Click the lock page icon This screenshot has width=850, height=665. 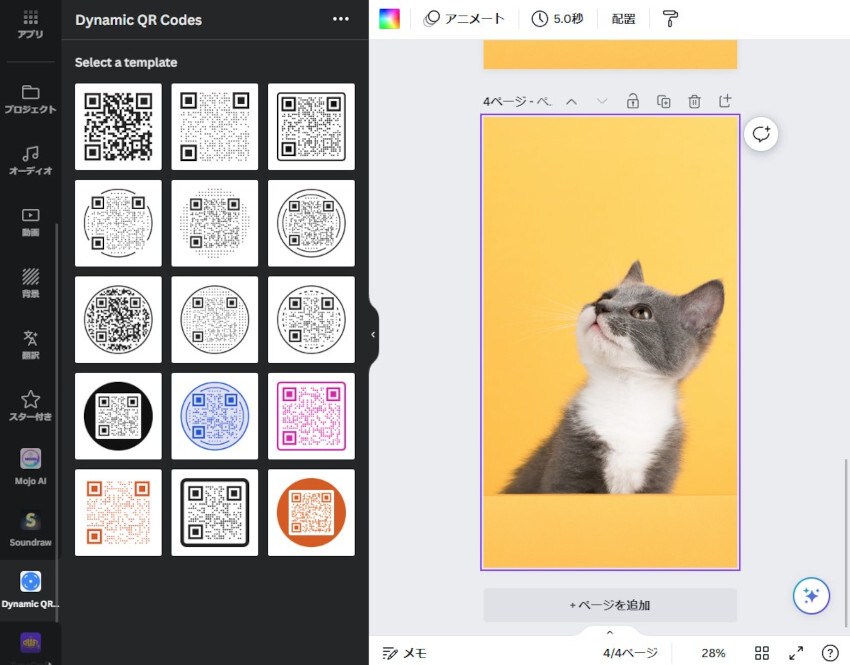point(633,101)
